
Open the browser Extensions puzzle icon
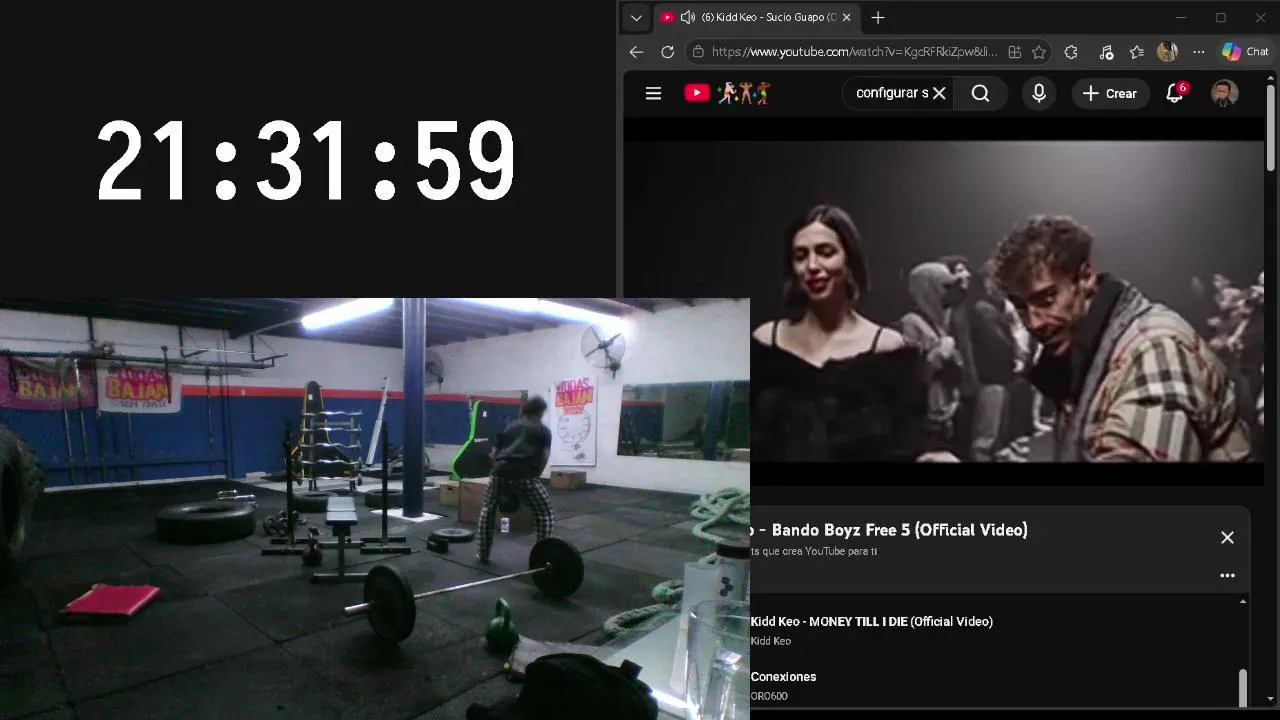1071,52
